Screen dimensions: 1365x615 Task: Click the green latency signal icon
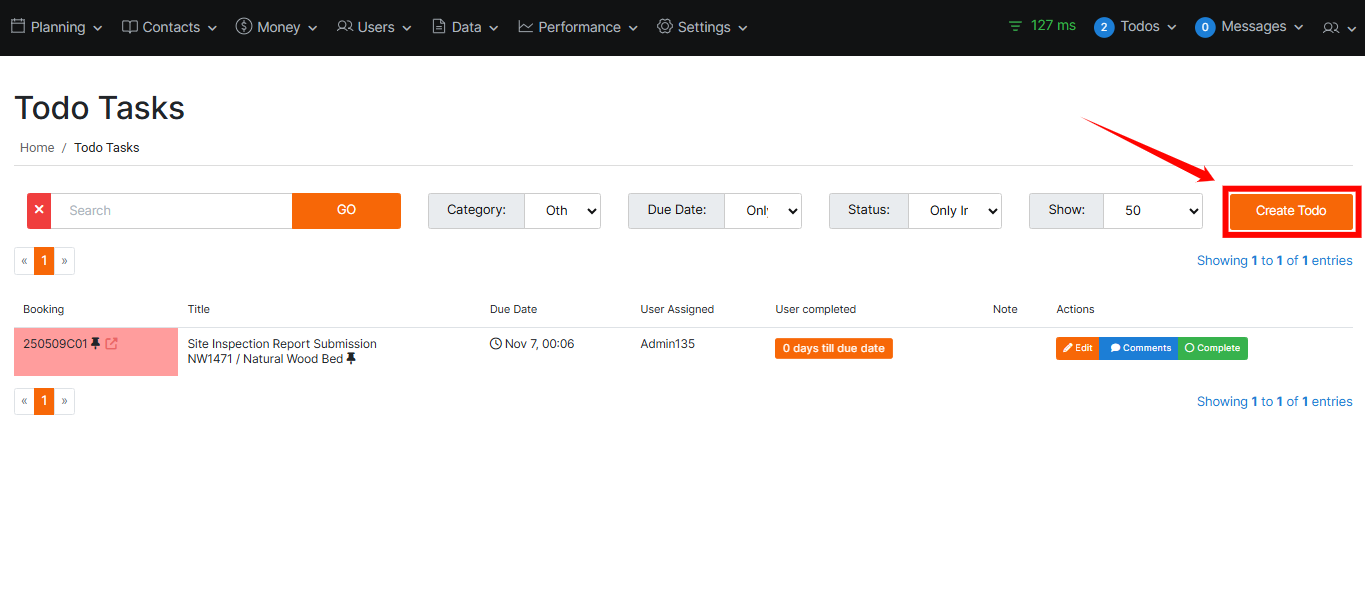[x=1016, y=26]
